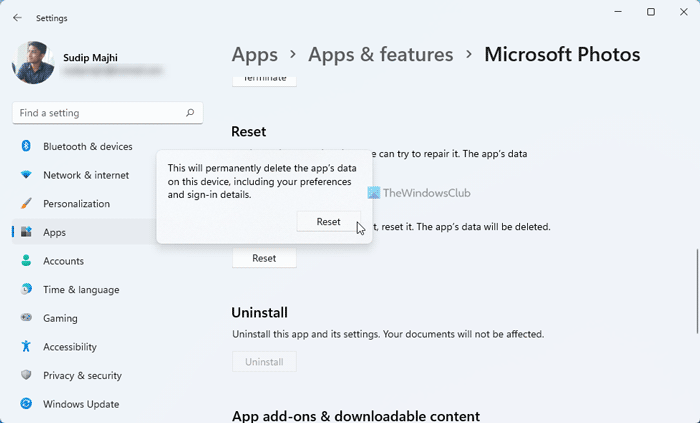700x423 pixels.
Task: Click the Microsoft Photos breadcrumb title
Action: click(562, 55)
